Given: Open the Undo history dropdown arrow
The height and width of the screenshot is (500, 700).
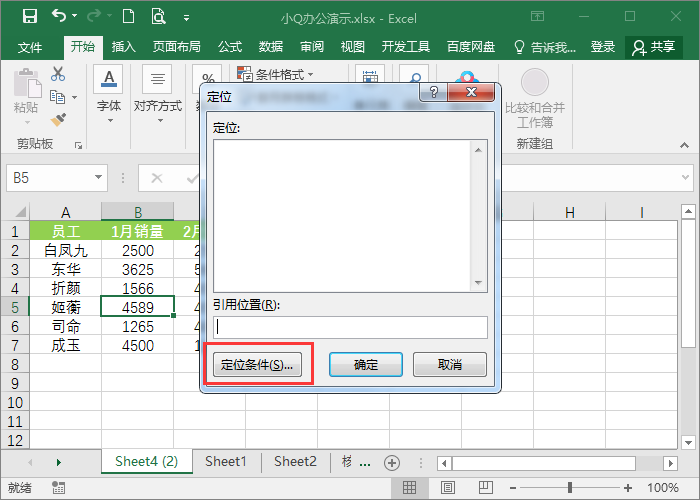Looking at the screenshot, I should tap(75, 16).
